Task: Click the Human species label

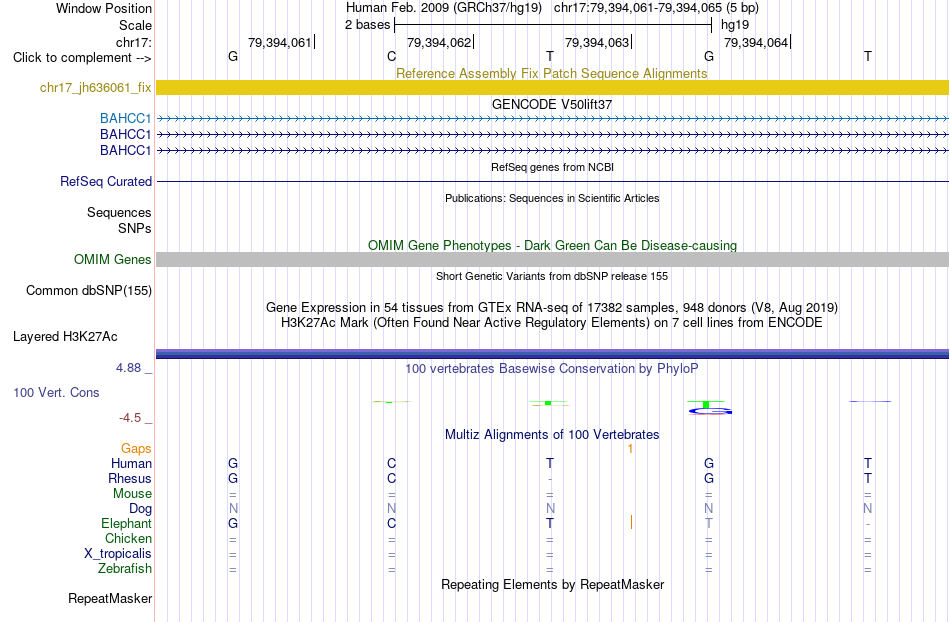Action: [131, 463]
